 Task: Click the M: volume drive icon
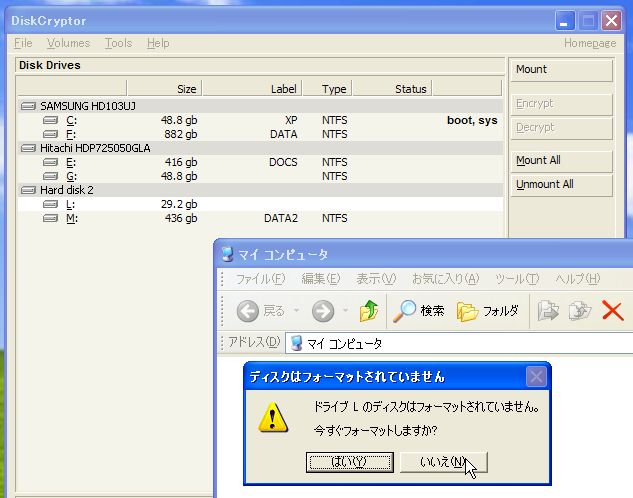[50, 218]
